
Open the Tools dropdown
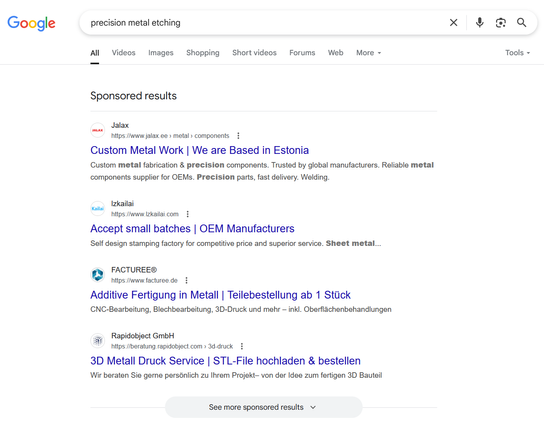point(518,53)
